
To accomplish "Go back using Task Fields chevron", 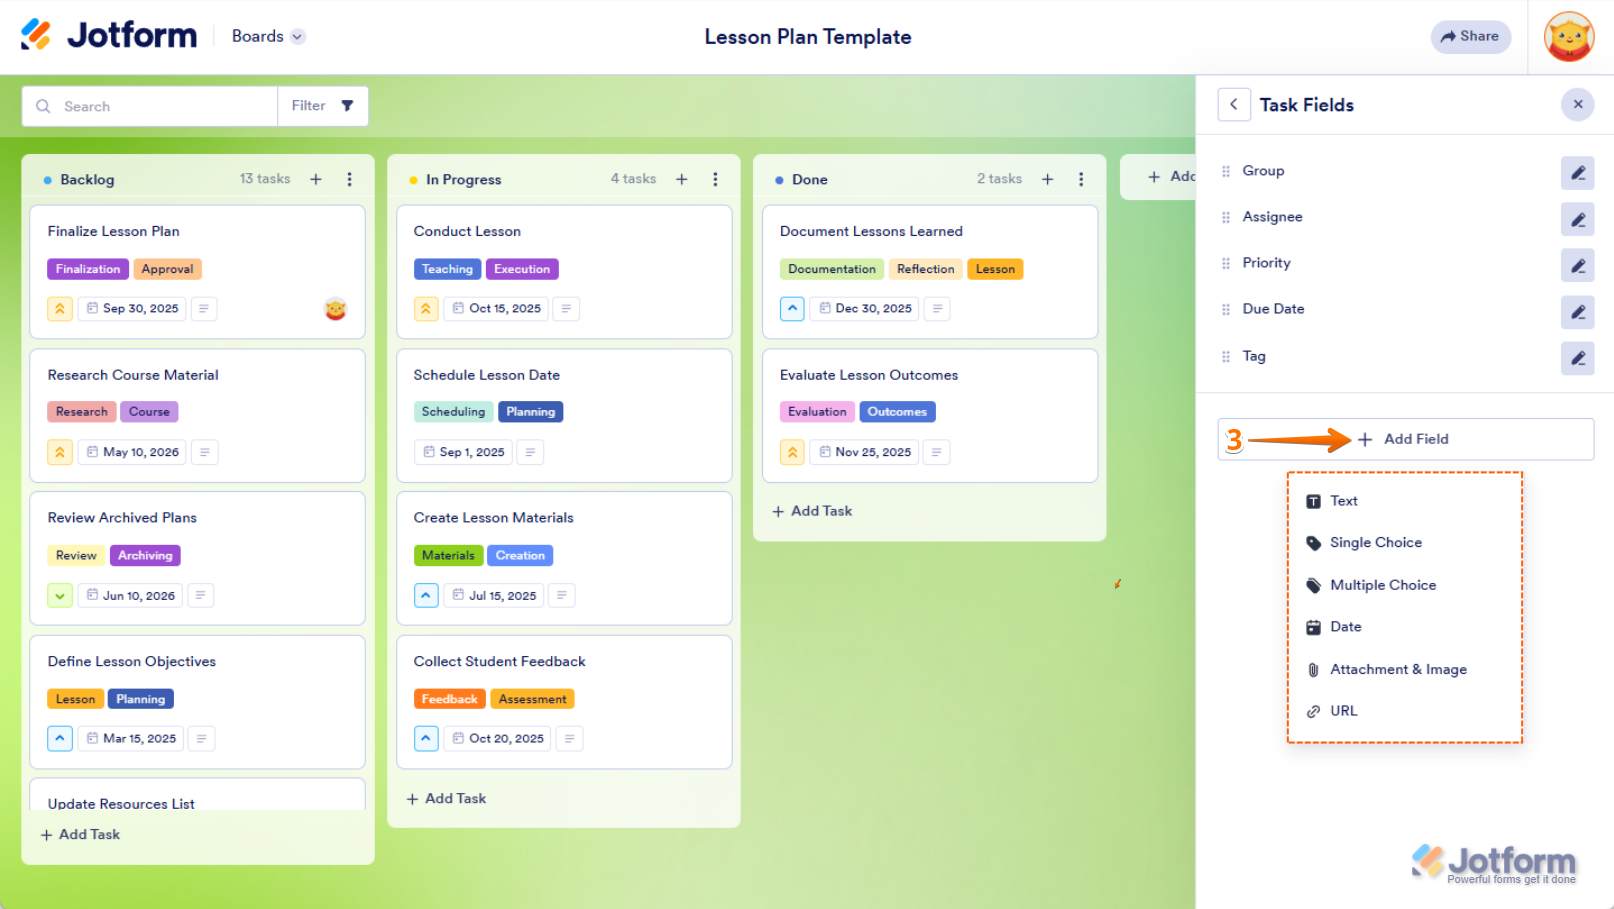I will point(1234,105).
